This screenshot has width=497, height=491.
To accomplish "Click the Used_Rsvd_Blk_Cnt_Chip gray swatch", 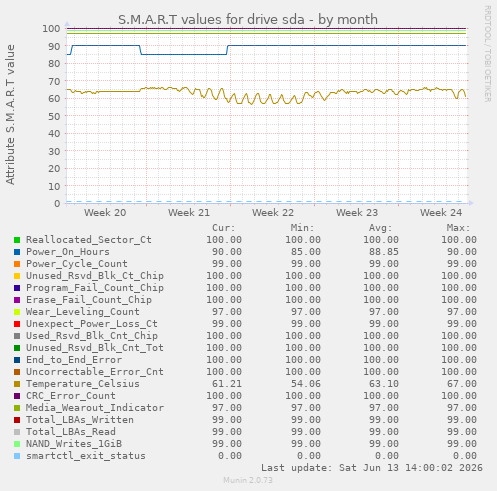I will (x=17, y=336).
